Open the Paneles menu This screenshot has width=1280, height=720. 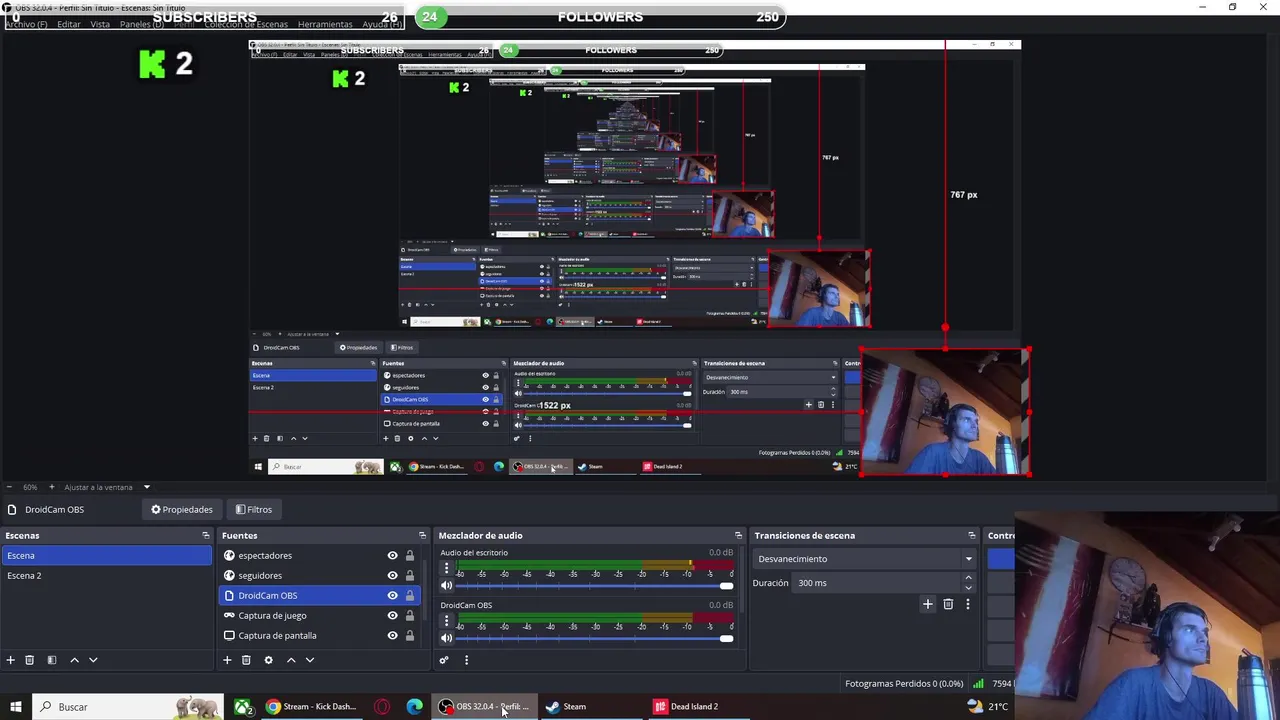(141, 24)
